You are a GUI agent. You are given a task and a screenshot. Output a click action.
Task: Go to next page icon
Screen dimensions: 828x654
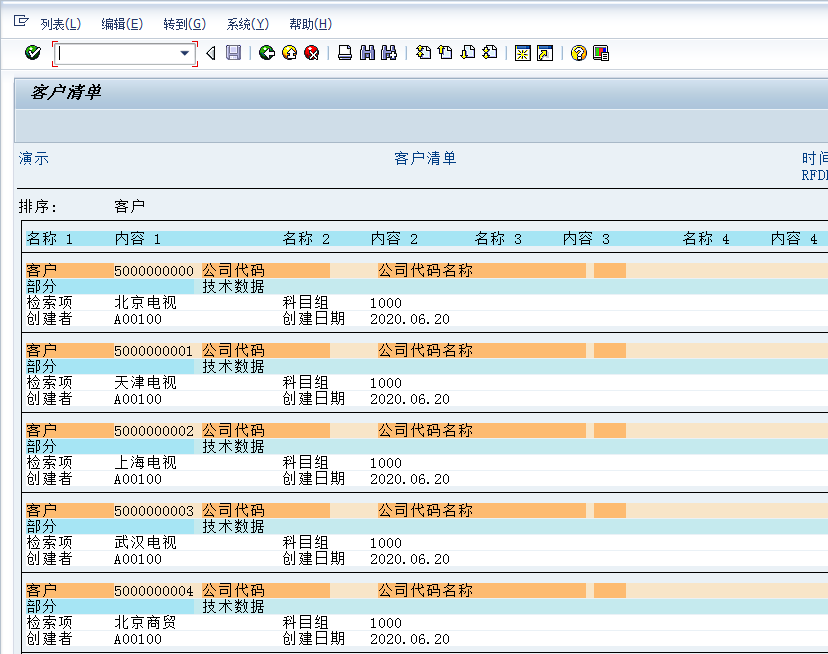(467, 53)
